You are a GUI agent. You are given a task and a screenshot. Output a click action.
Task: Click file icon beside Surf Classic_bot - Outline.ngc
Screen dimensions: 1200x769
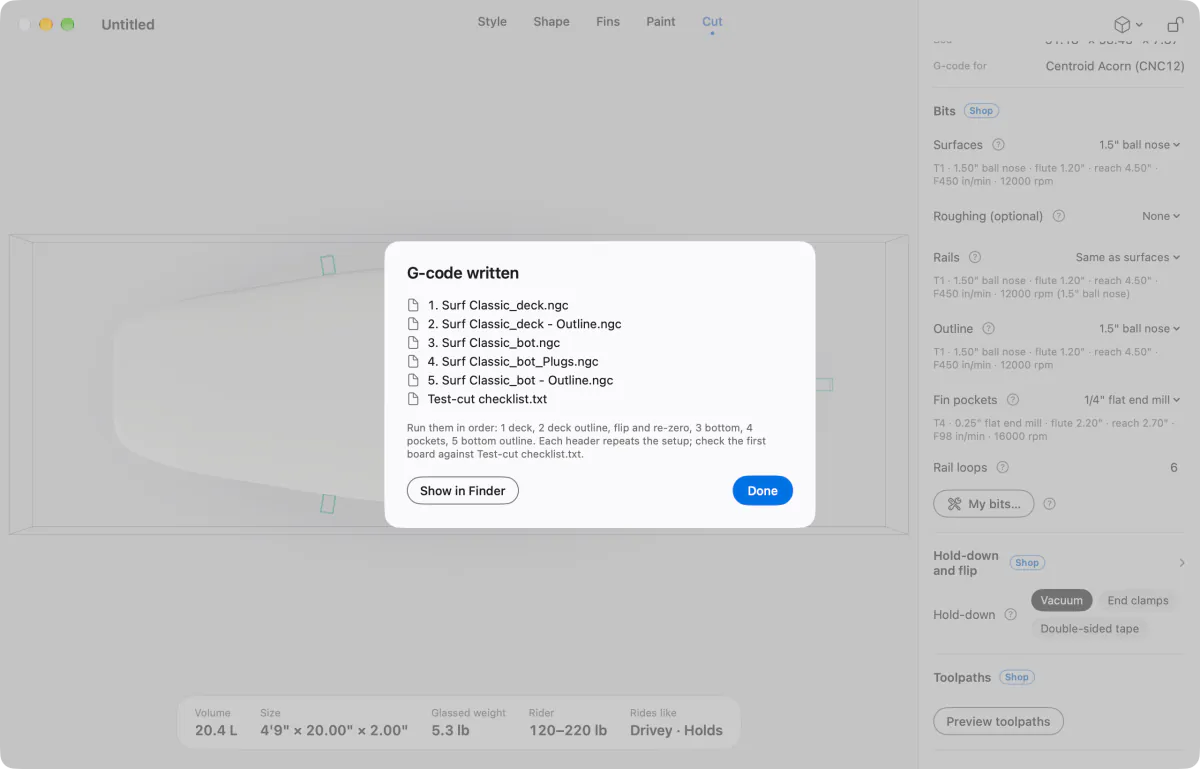pos(413,381)
